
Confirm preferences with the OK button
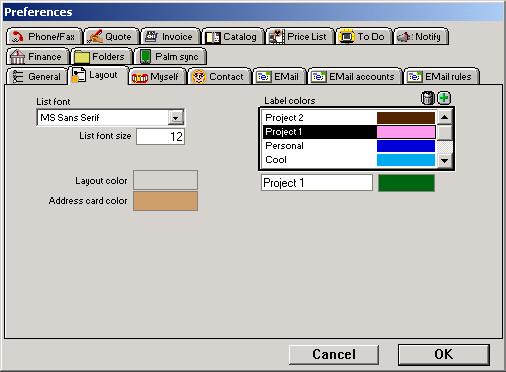click(444, 354)
